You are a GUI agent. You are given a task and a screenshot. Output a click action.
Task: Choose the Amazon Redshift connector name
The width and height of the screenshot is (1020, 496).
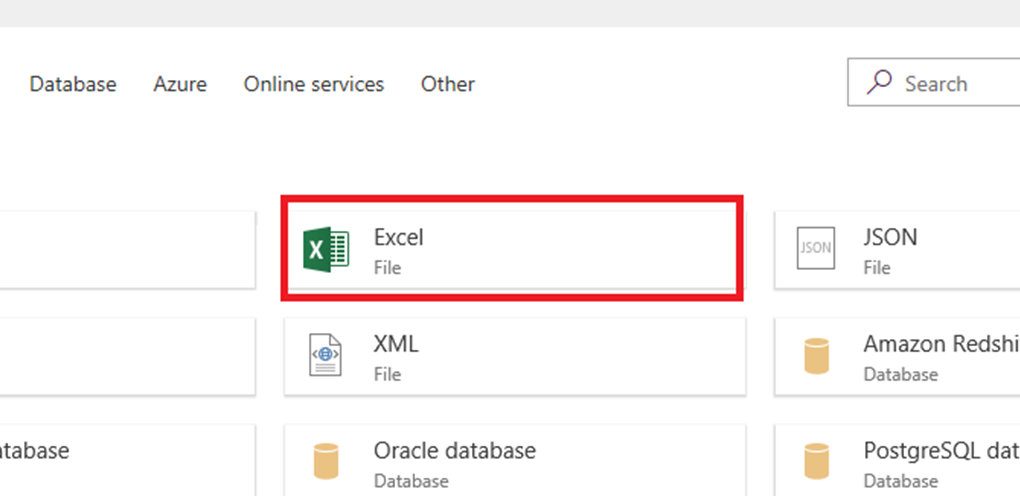(940, 344)
